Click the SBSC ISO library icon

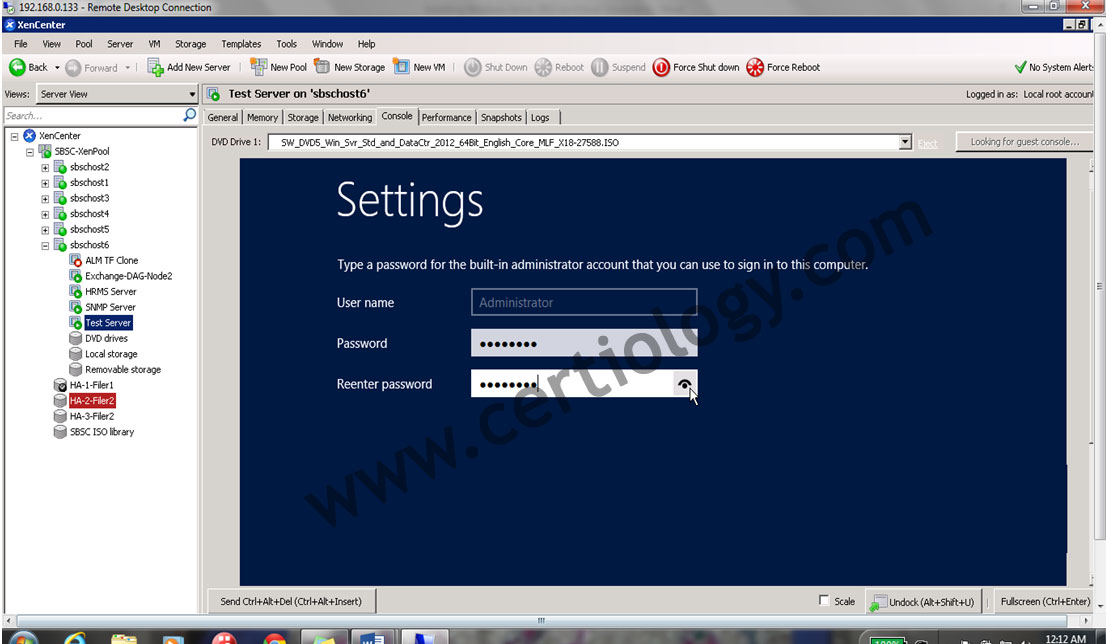tap(61, 432)
